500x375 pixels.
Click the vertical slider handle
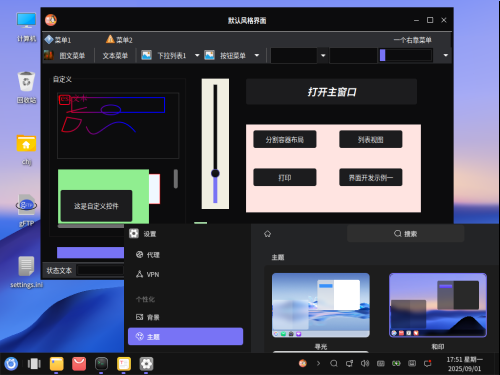point(215,173)
